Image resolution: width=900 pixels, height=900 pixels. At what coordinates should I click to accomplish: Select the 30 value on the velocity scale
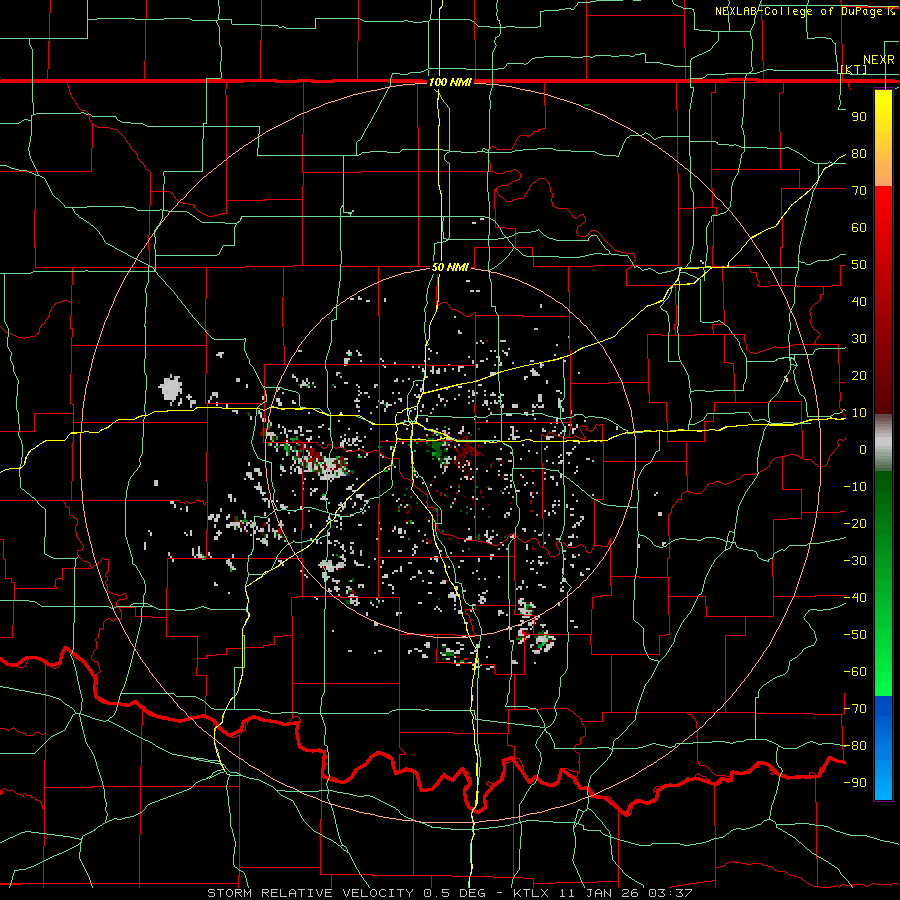(x=859, y=339)
